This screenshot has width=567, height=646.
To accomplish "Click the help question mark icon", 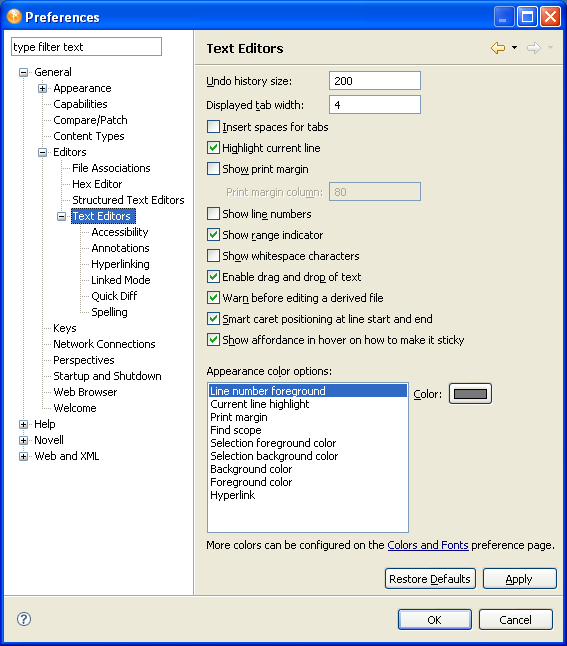I will pyautogui.click(x=24, y=619).
